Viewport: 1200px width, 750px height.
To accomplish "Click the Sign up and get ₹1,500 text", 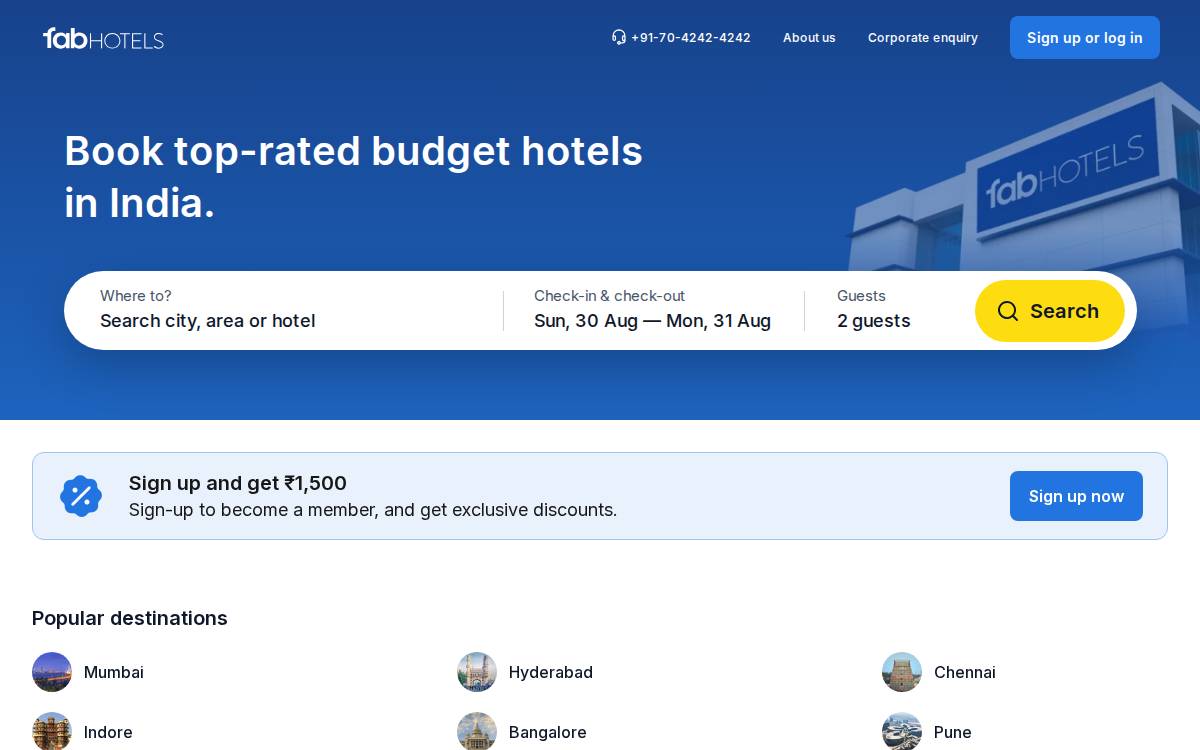I will (238, 483).
